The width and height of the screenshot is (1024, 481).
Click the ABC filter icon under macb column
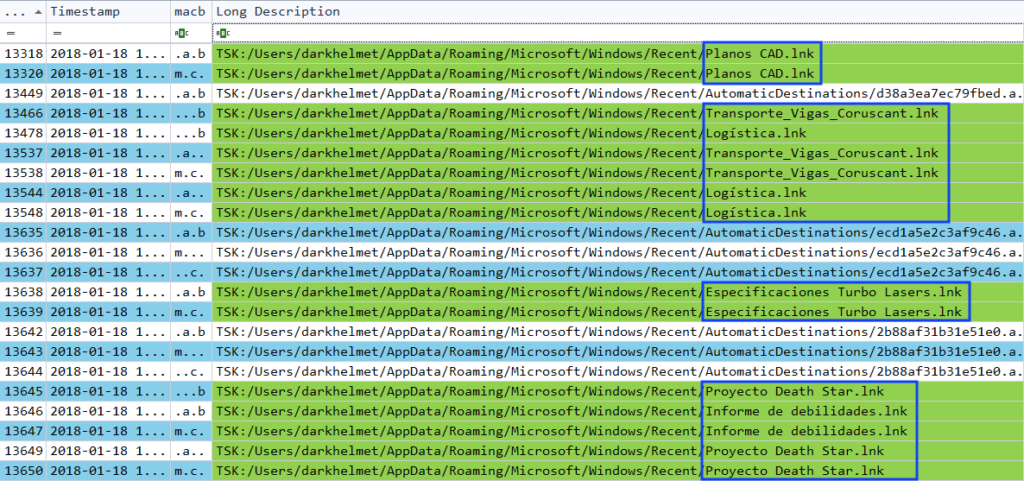pos(179,32)
